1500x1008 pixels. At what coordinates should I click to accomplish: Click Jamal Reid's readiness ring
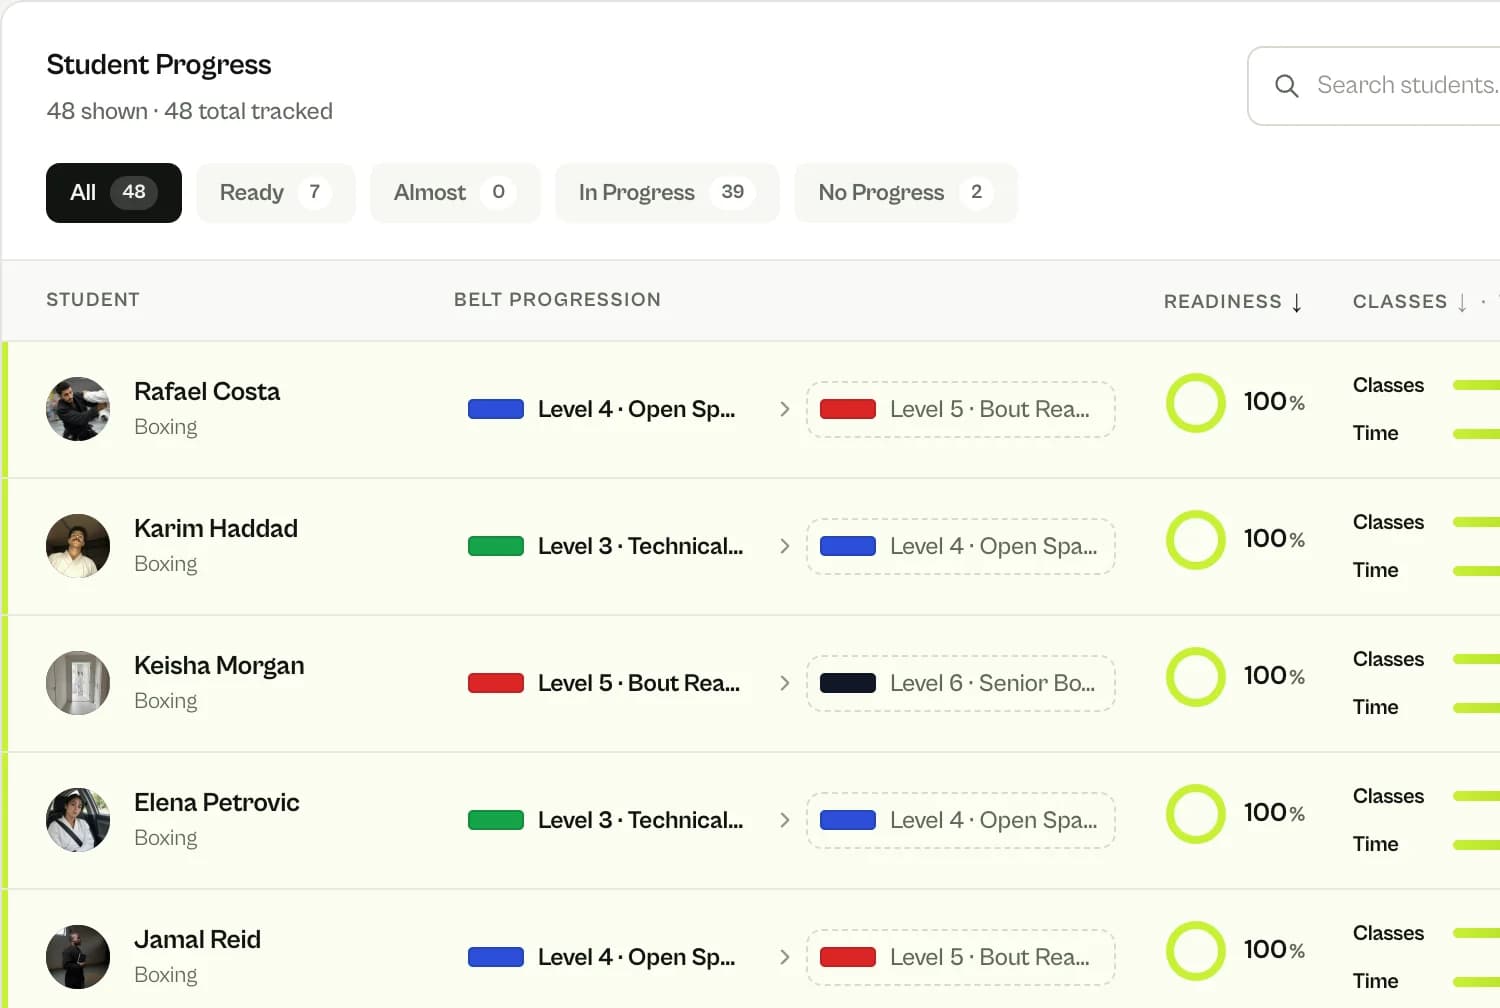pos(1196,951)
